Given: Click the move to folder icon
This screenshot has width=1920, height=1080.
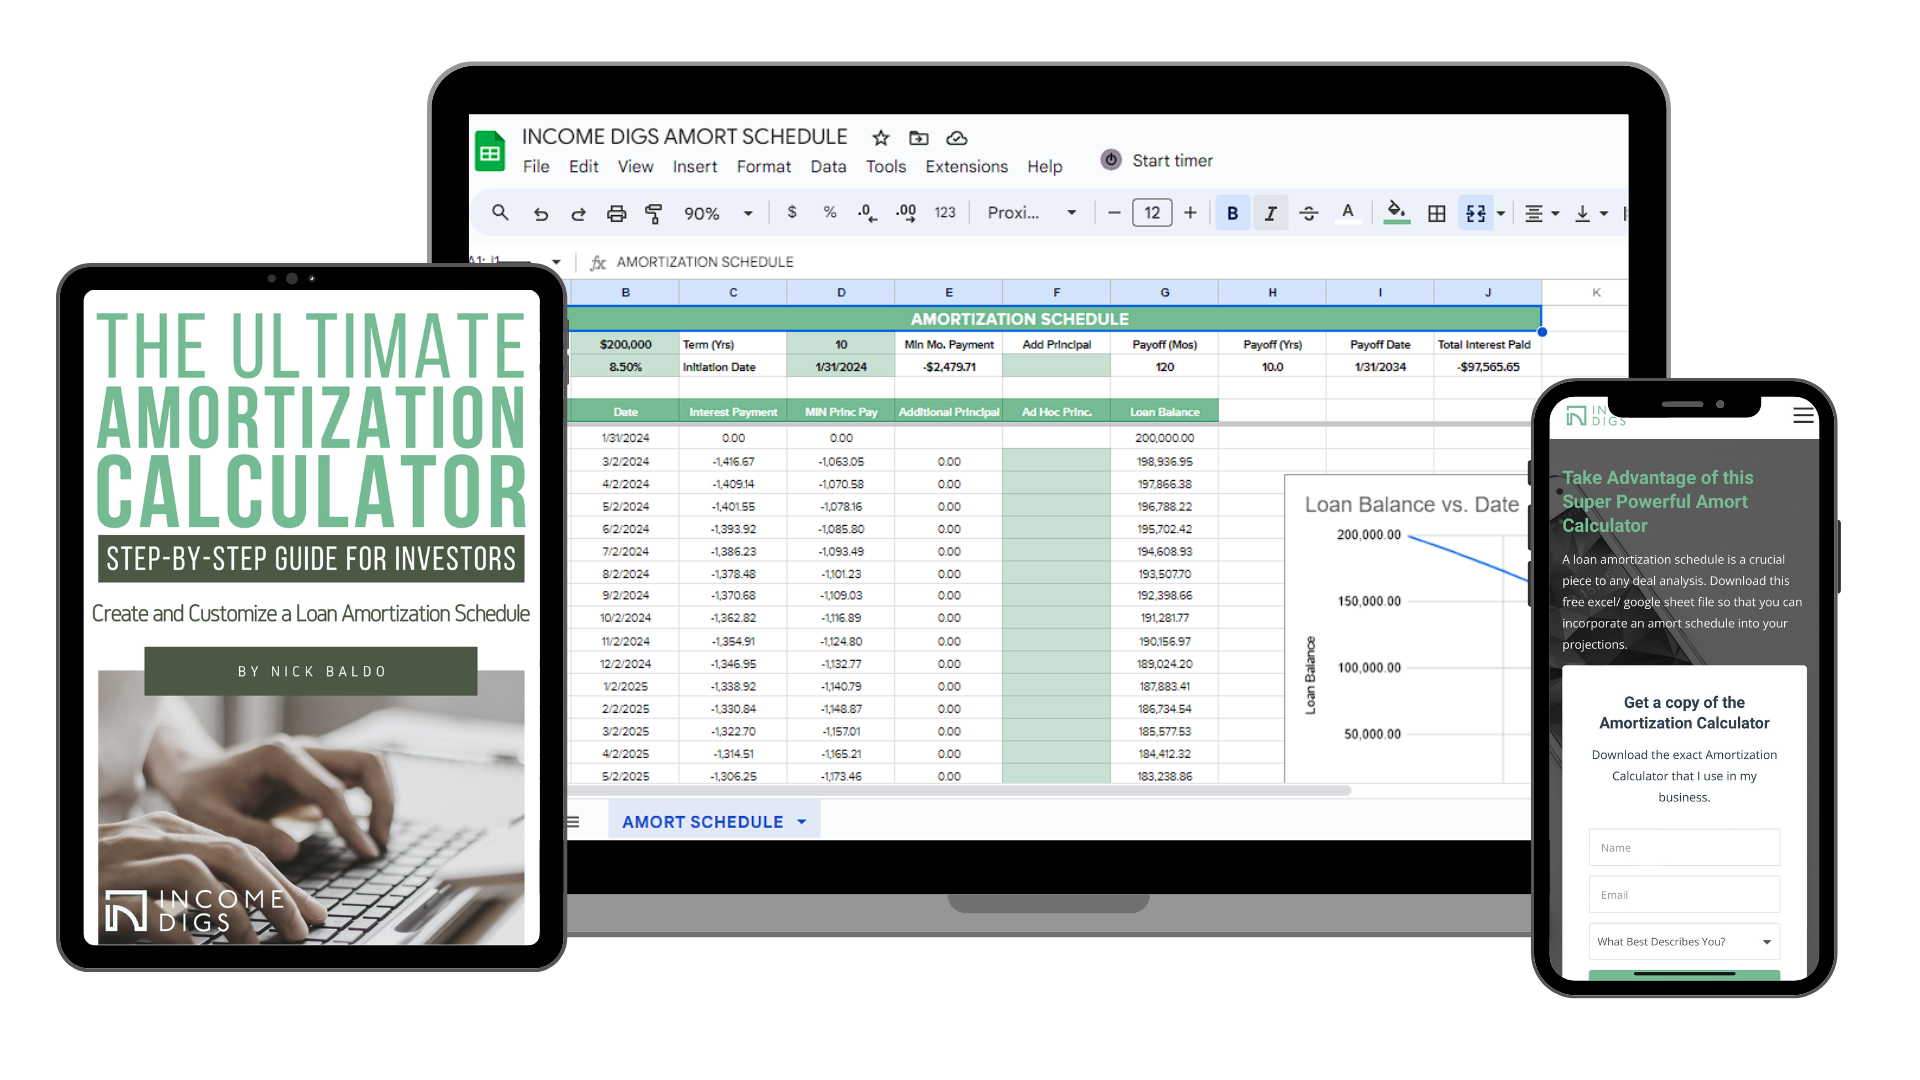Looking at the screenshot, I should (x=918, y=138).
